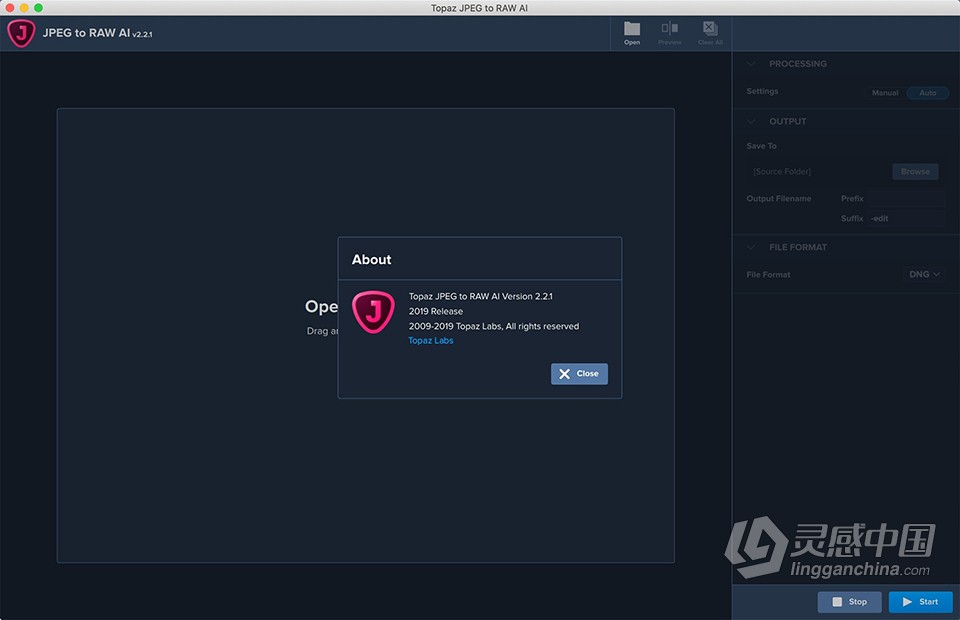Screen dimensions: 960x620
Task: Click the "2019 Release" text
Action: (436, 312)
